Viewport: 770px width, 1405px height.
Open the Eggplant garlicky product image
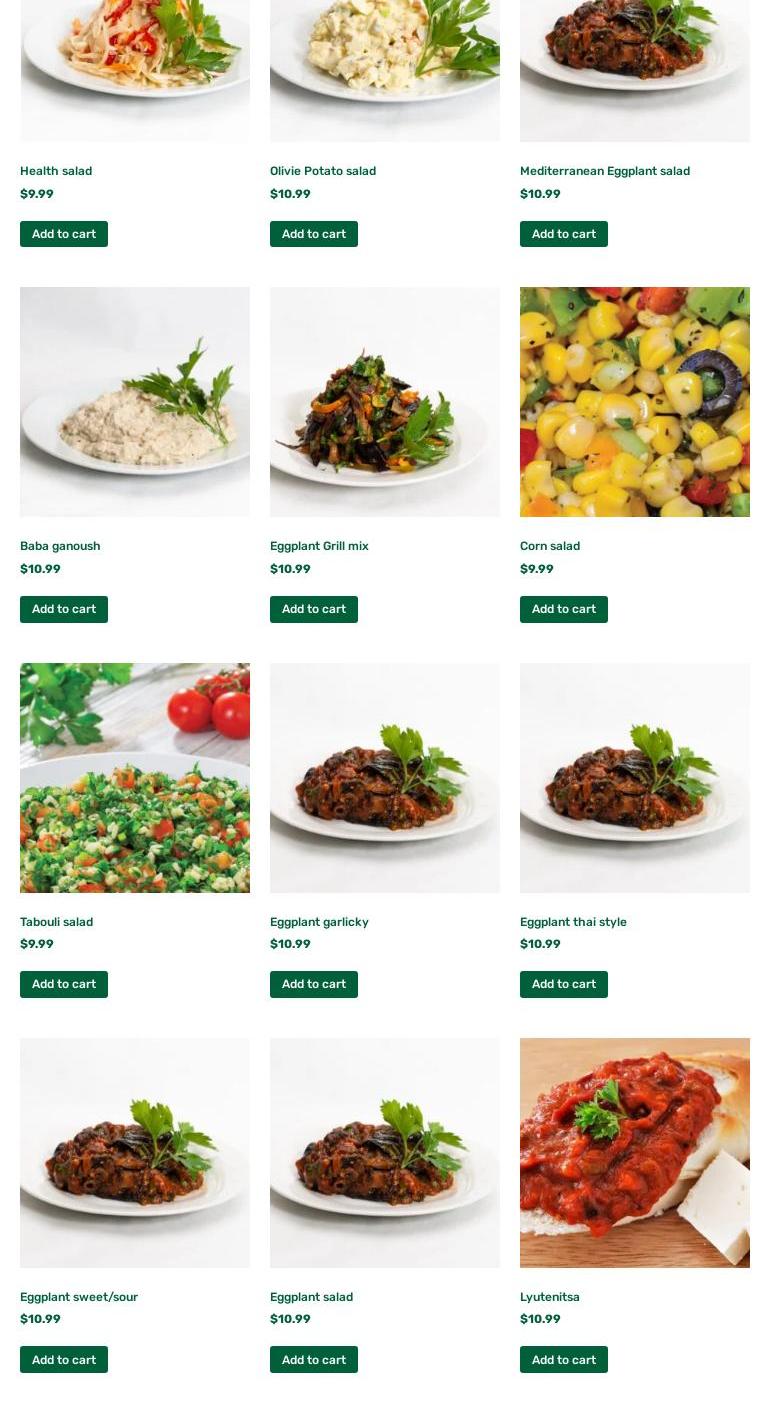[385, 778]
